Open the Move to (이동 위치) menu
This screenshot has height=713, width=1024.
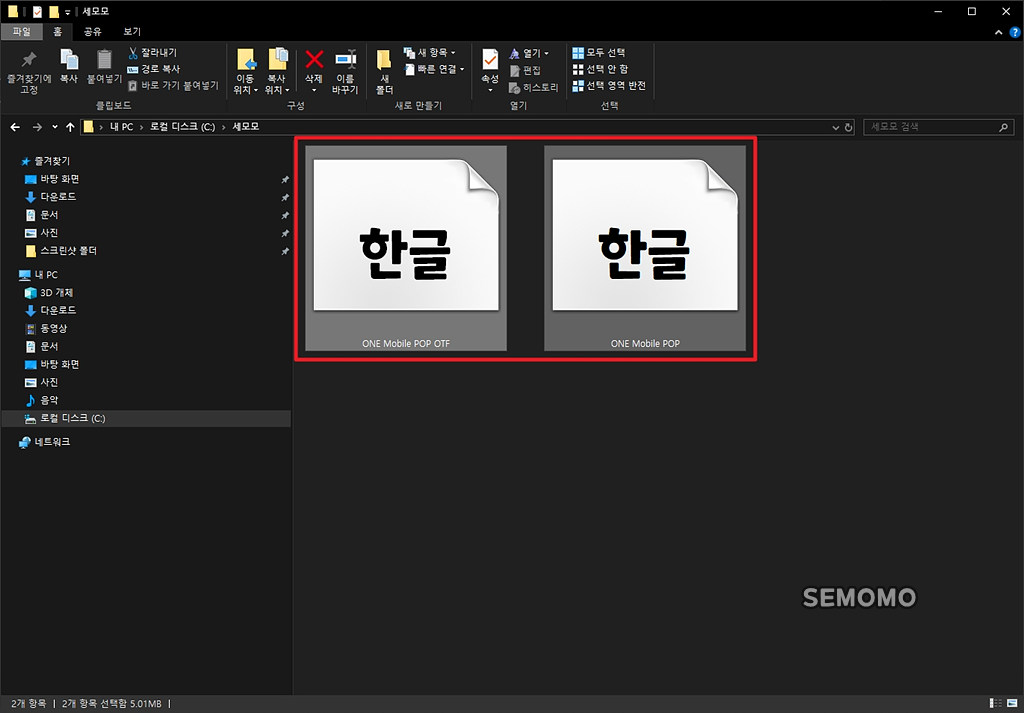[x=246, y=72]
